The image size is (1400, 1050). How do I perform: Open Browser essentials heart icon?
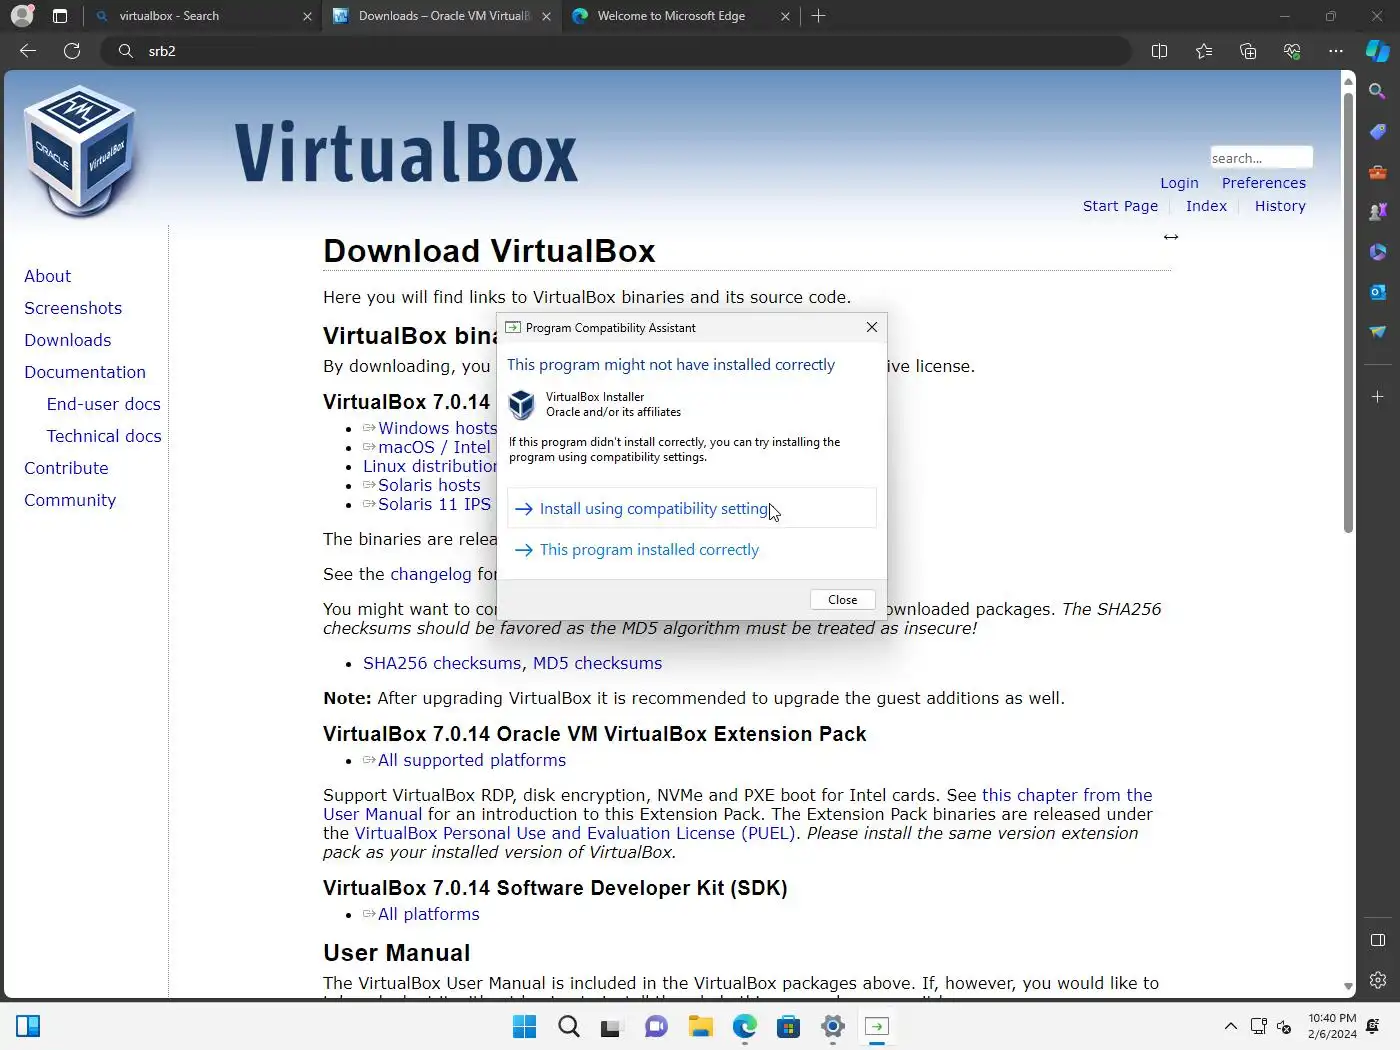pyautogui.click(x=1292, y=51)
